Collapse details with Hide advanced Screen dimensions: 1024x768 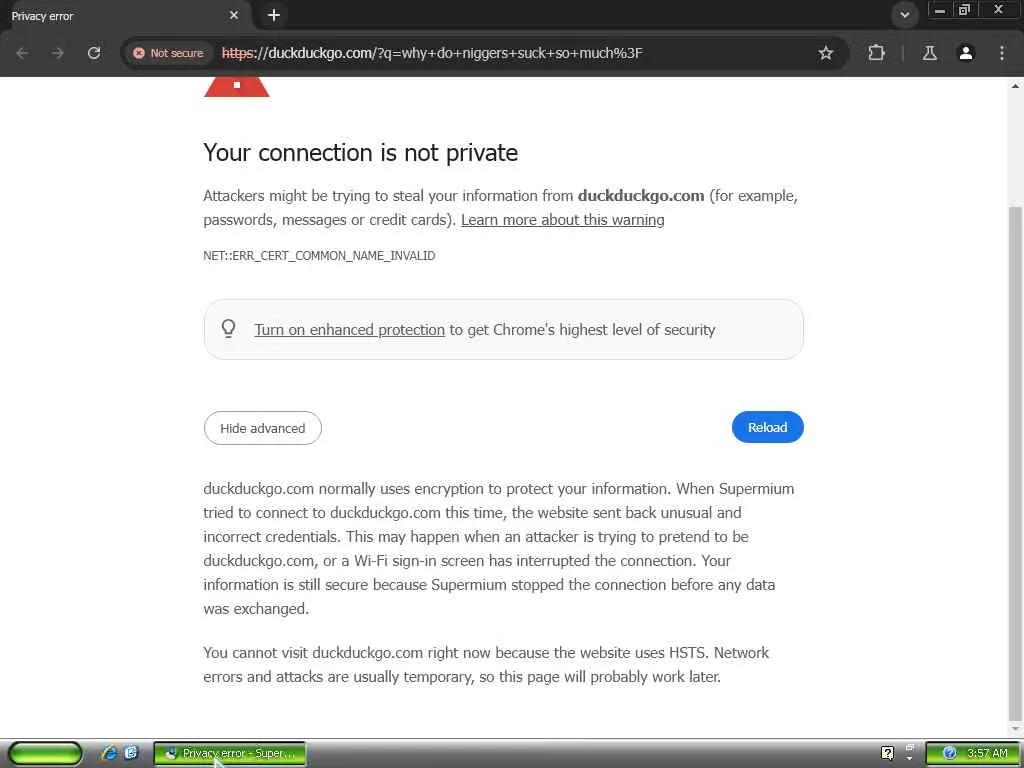pyautogui.click(x=262, y=428)
